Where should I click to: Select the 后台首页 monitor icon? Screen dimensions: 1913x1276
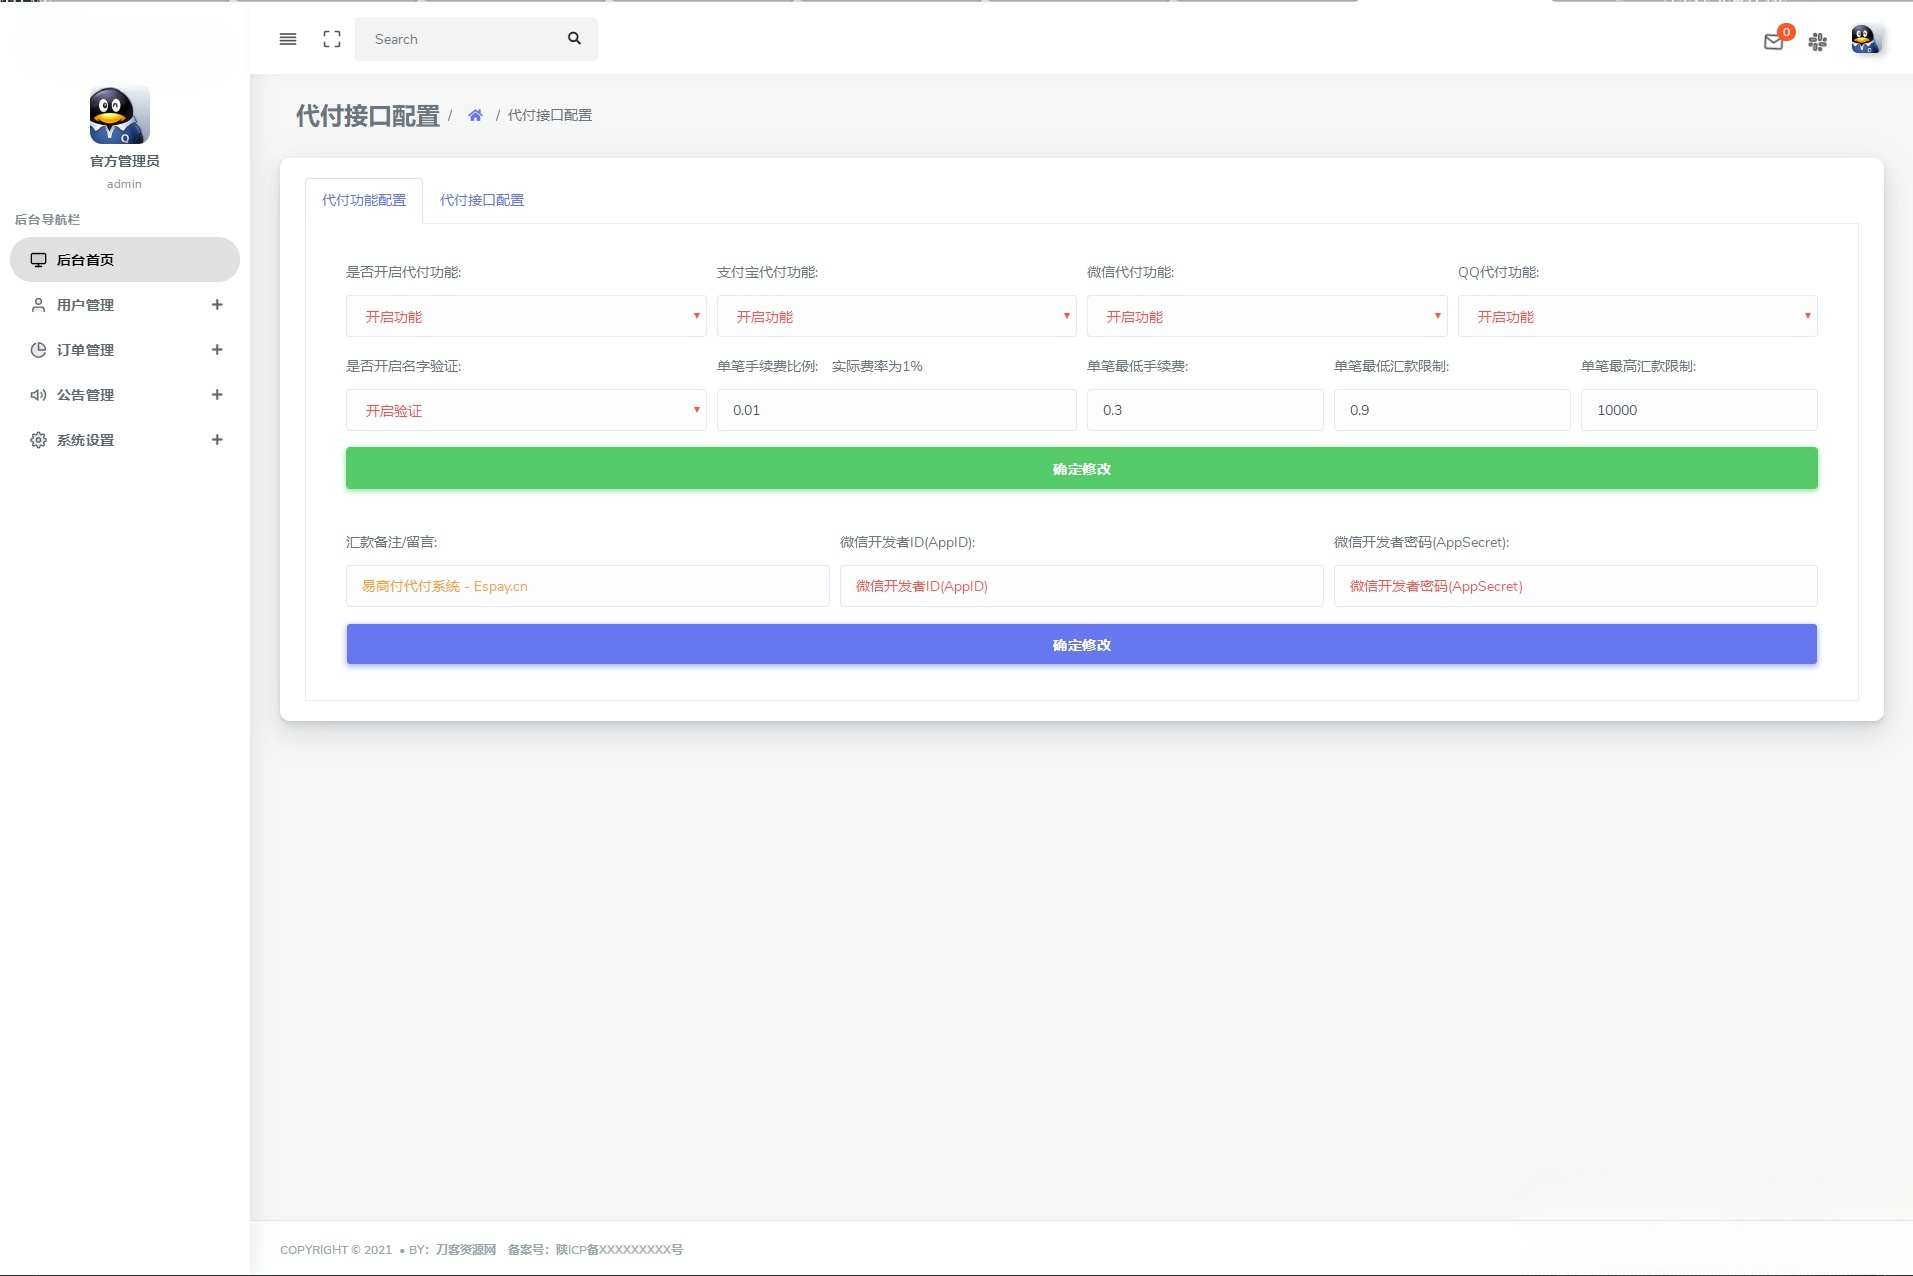tap(38, 259)
